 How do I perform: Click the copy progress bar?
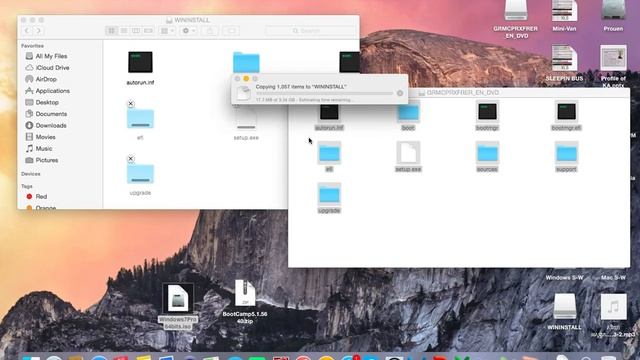point(324,93)
